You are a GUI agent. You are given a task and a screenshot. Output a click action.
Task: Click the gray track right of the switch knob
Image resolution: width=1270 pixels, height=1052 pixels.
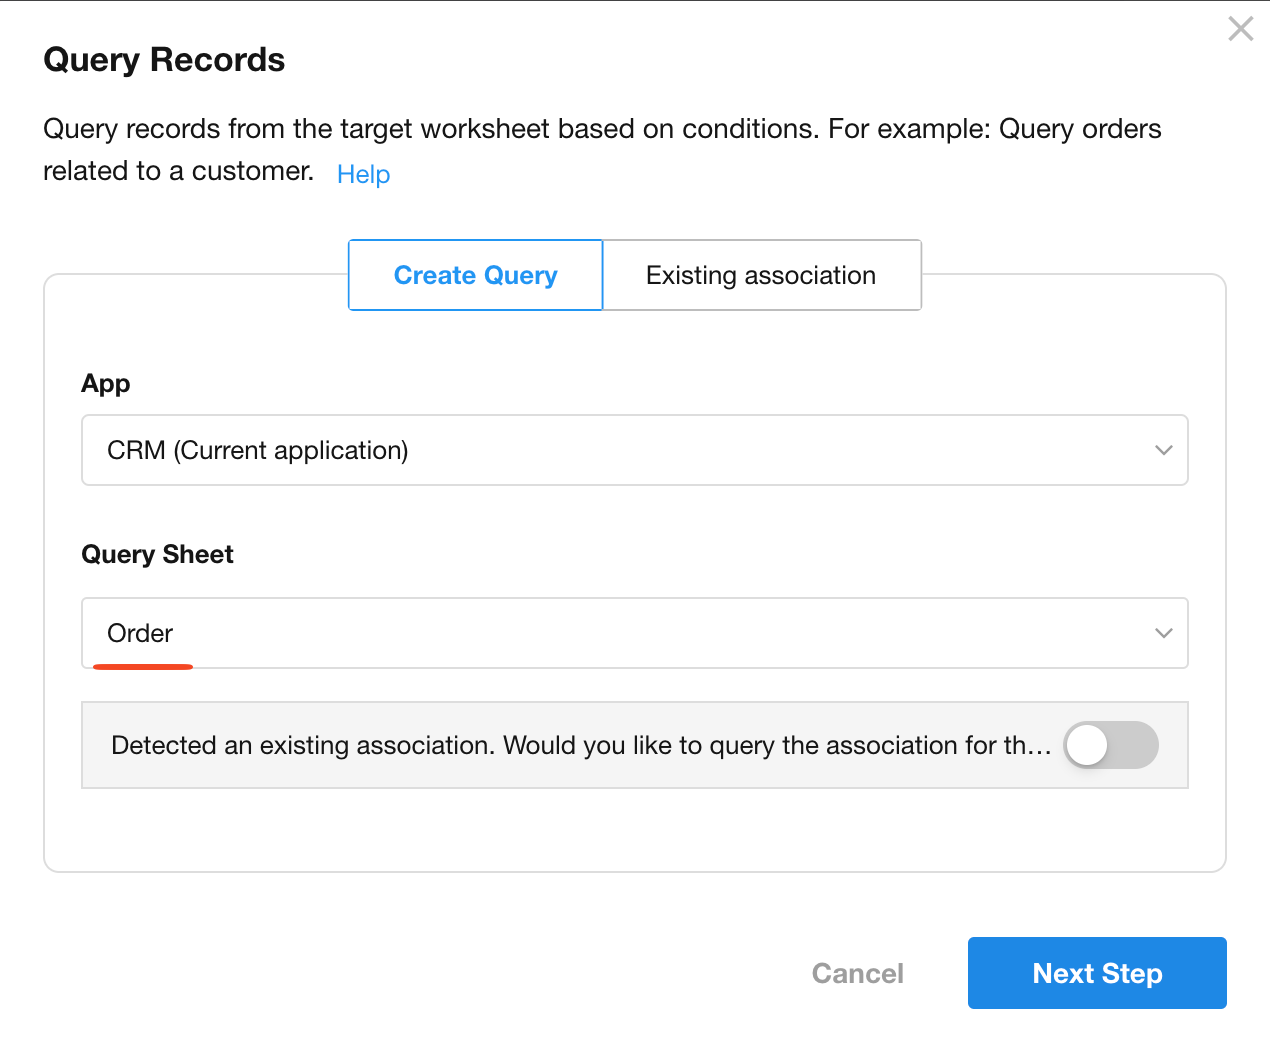click(1135, 745)
